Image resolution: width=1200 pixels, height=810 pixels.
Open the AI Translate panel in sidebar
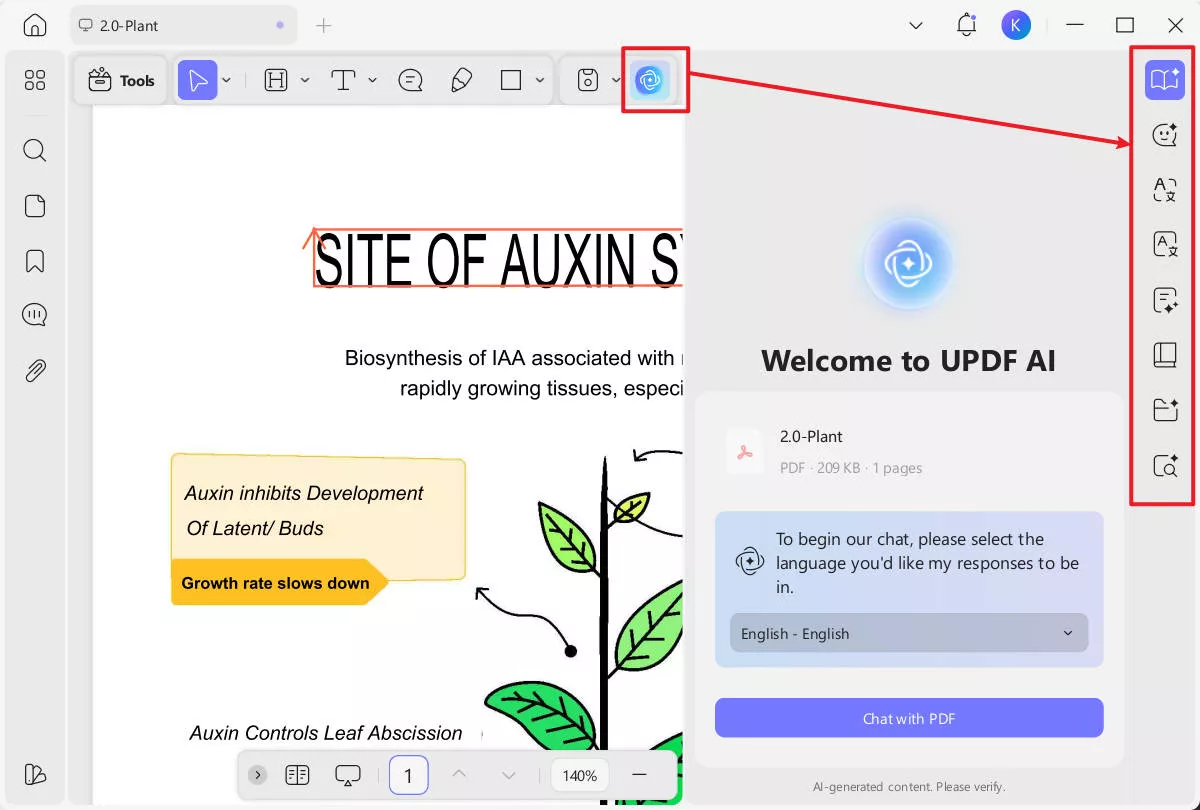(1163, 190)
